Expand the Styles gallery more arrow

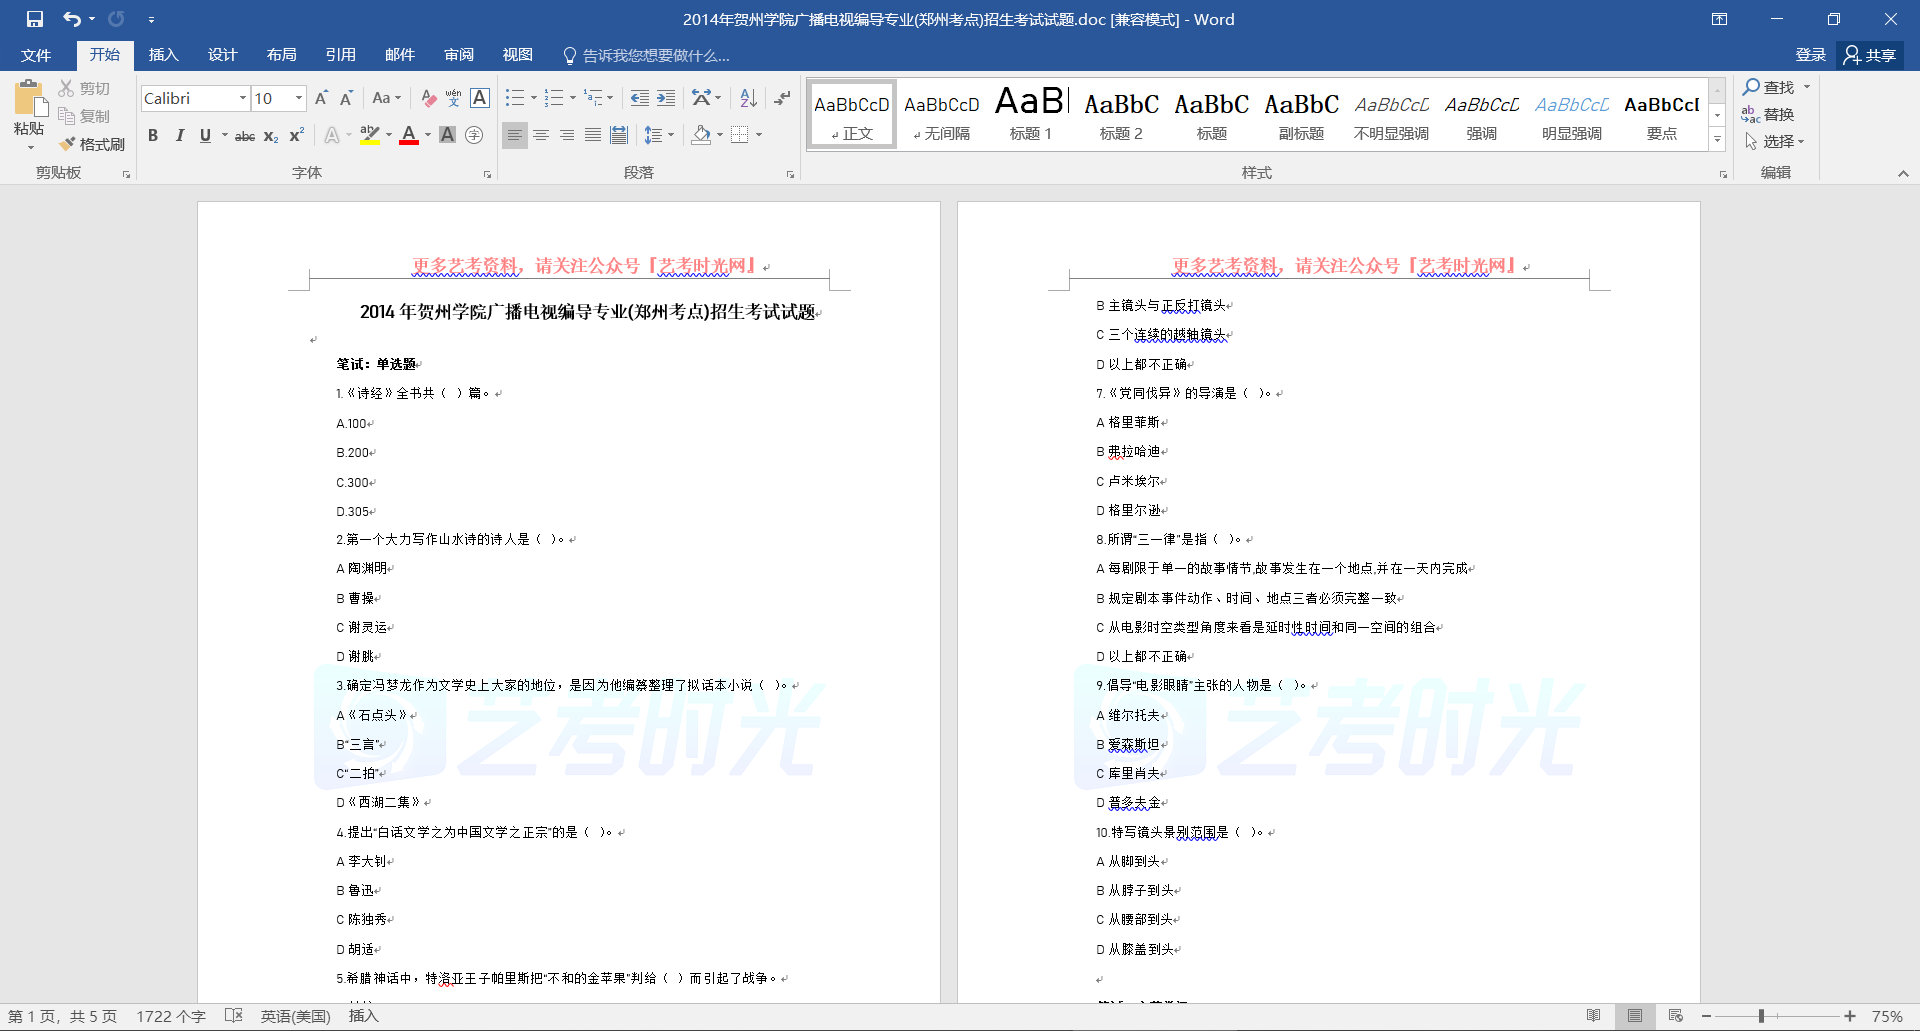1717,140
